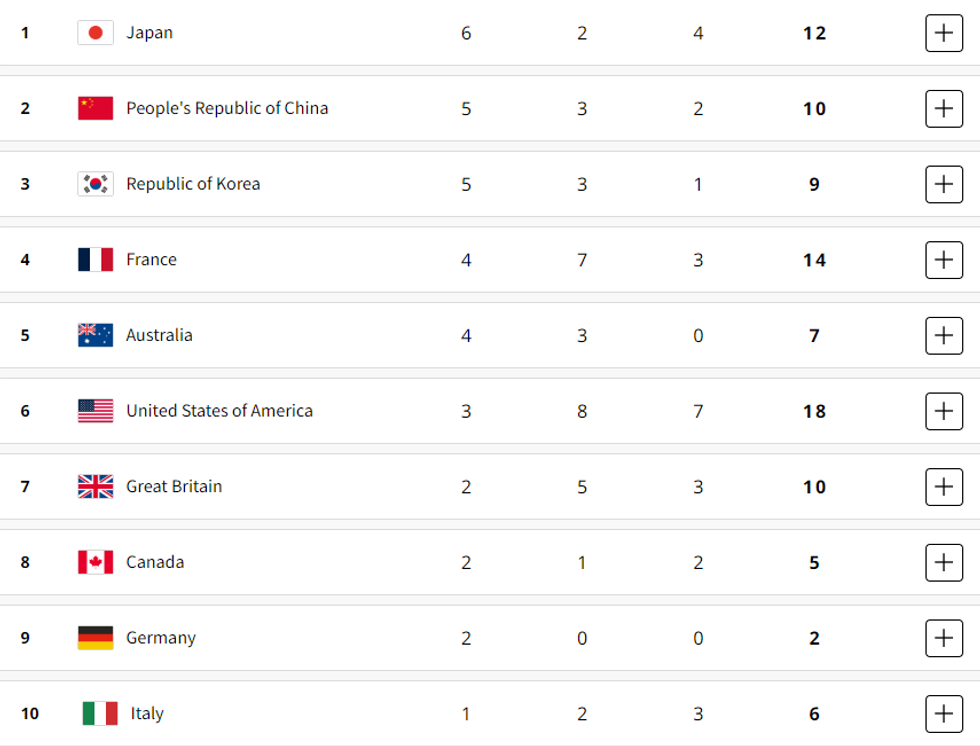Click the Italy flag icon
980x746 pixels.
tap(100, 713)
